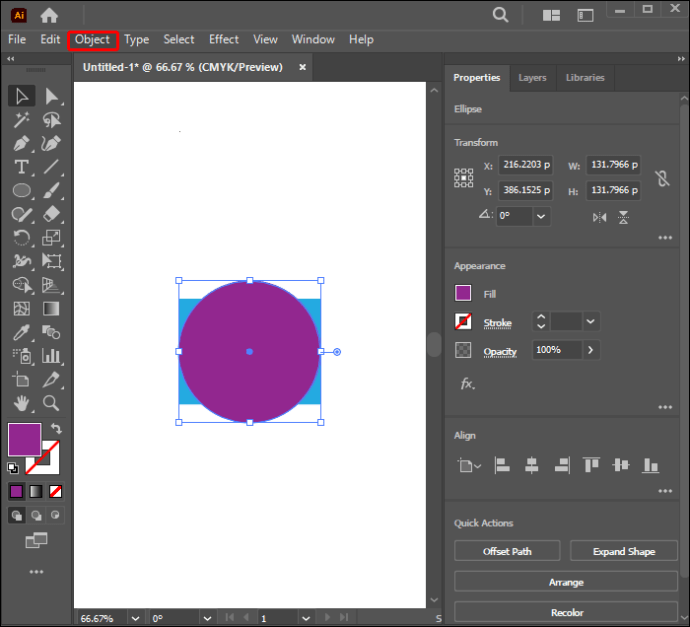
Task: Reset to default fill and stroke
Action: tap(13, 468)
